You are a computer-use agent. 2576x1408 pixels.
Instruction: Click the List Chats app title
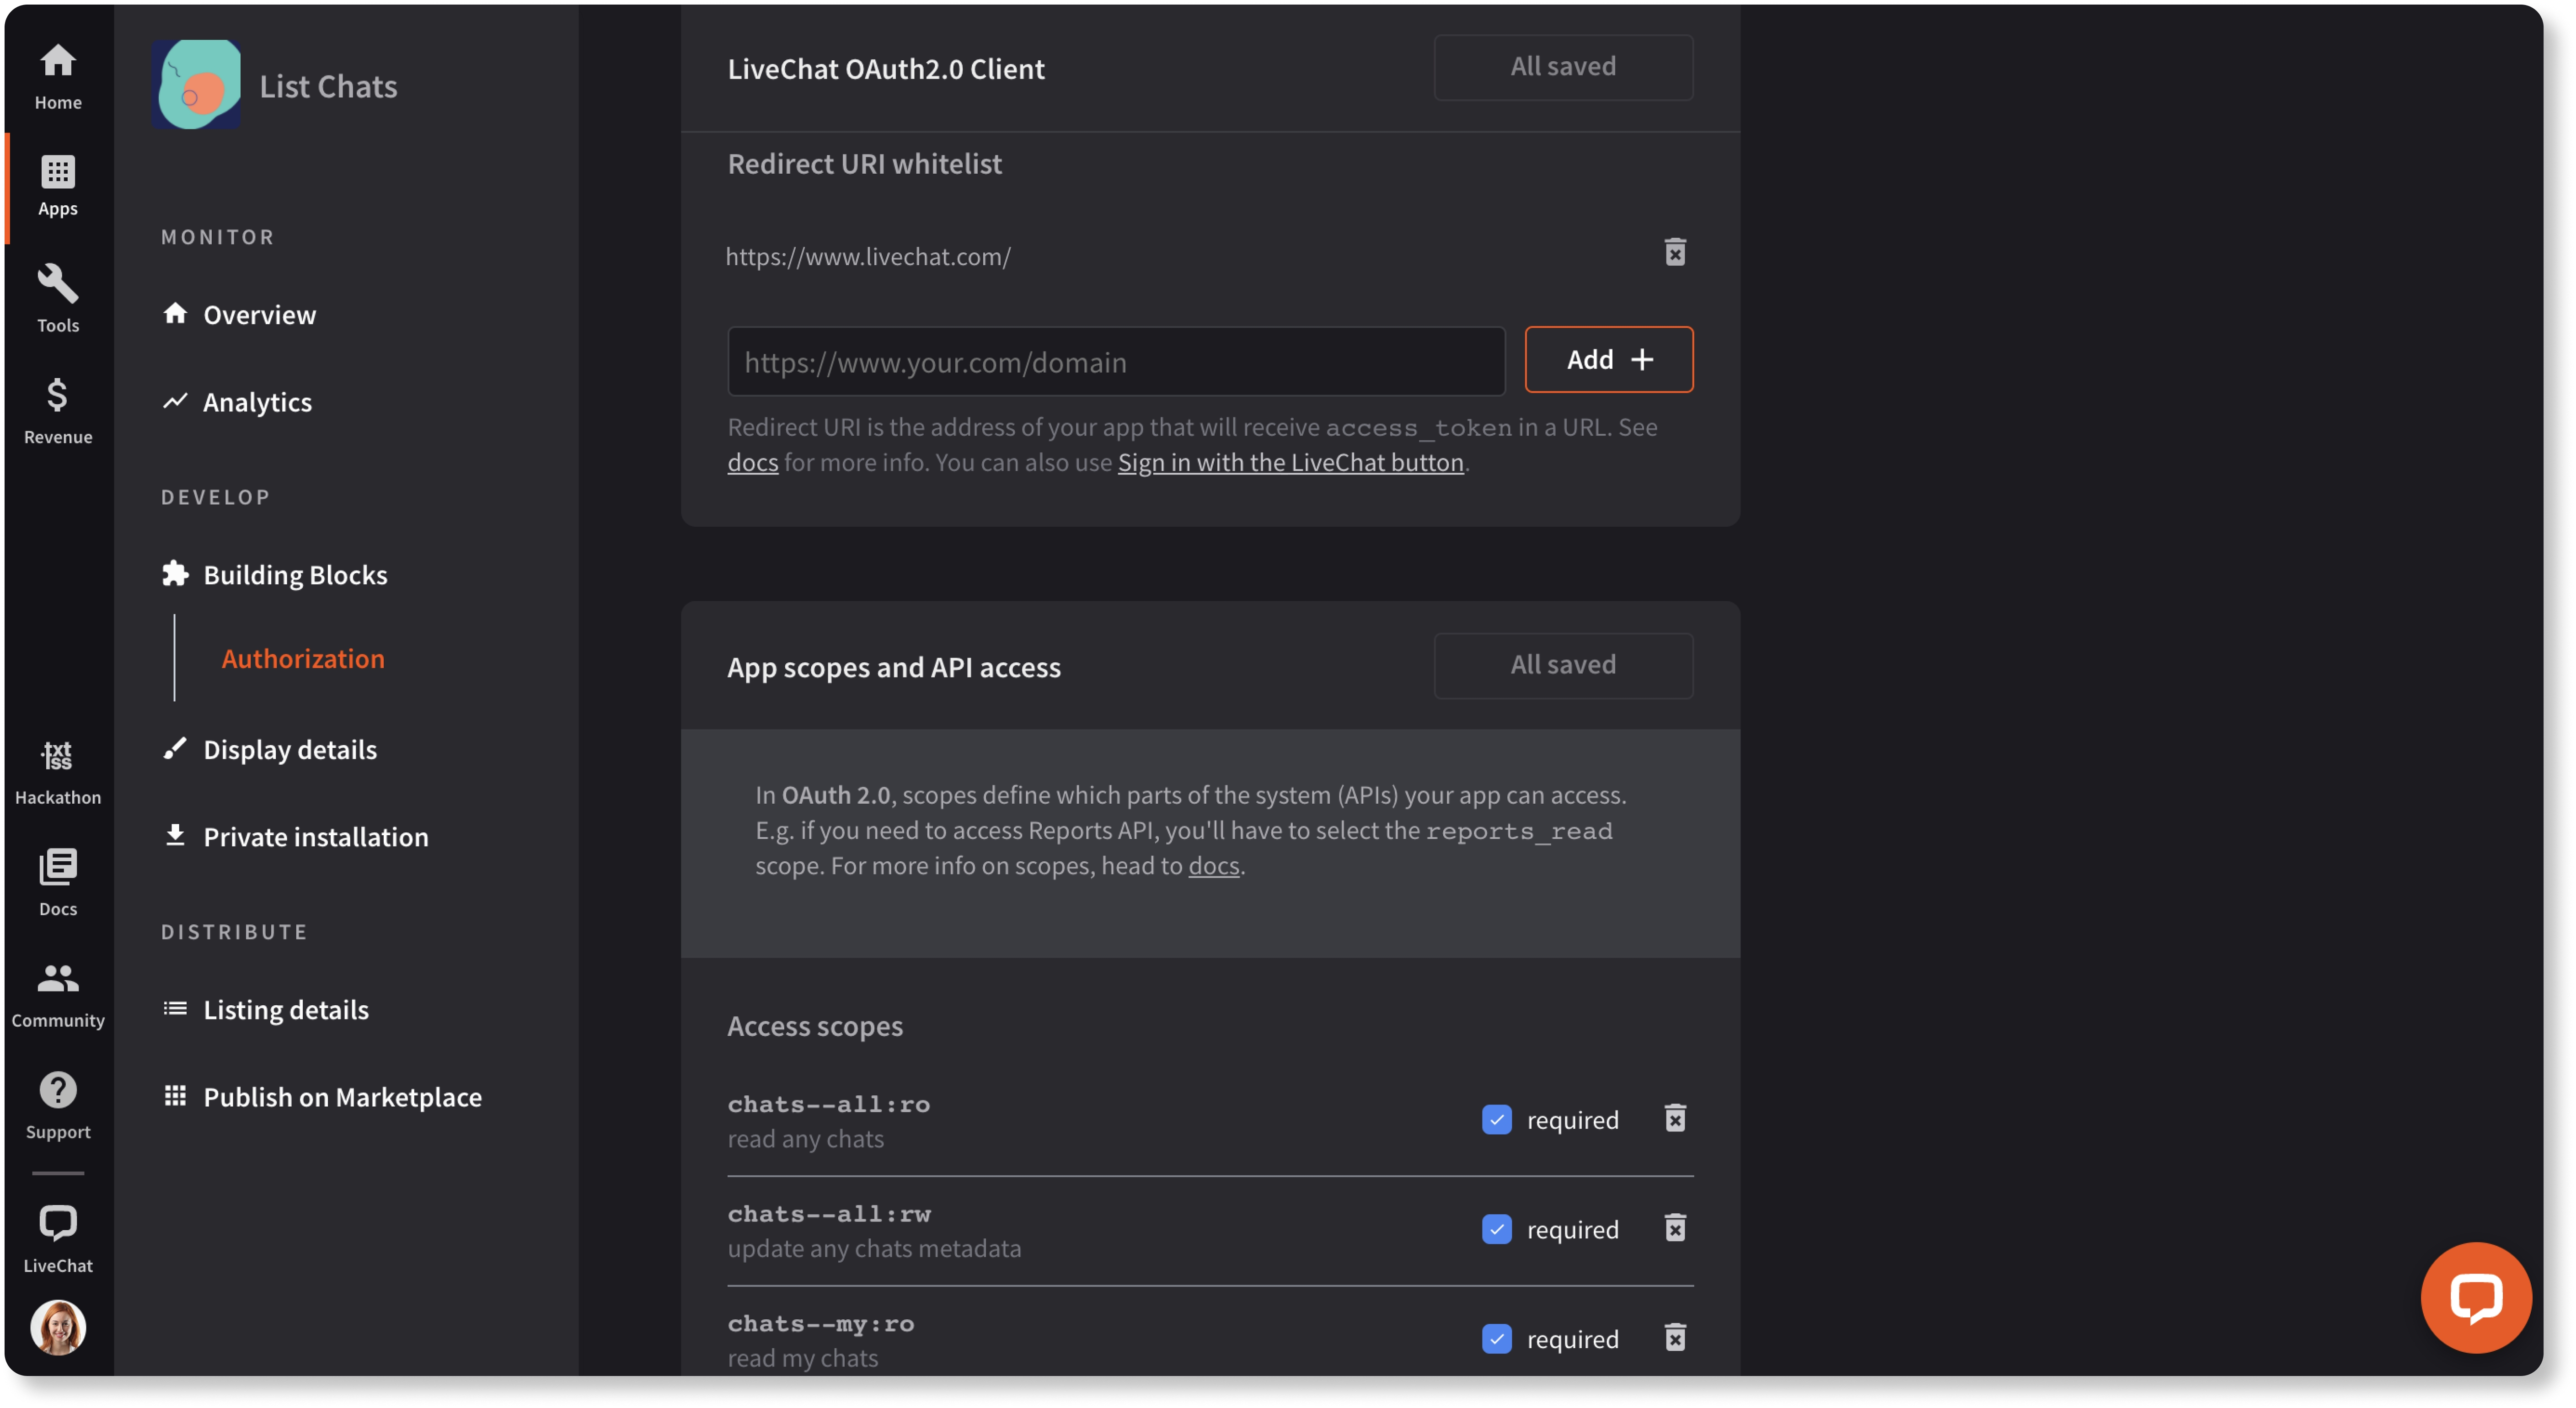[328, 87]
